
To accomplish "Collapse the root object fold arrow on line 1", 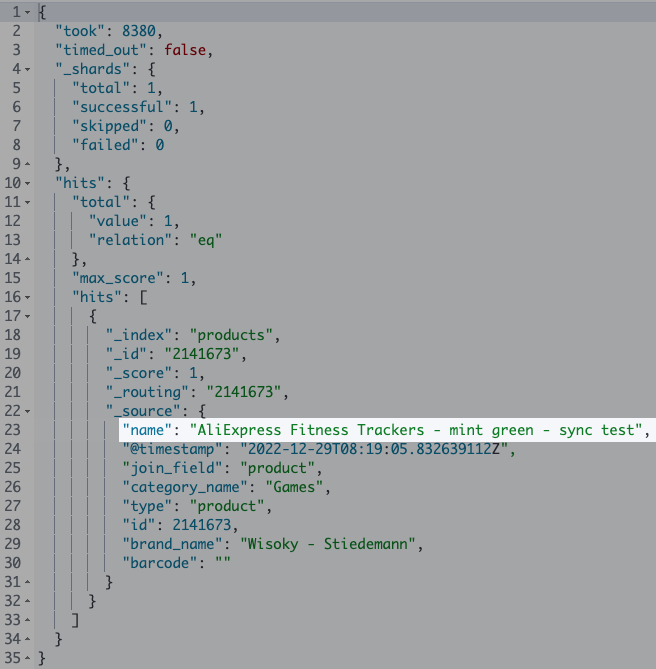I will pyautogui.click(x=28, y=12).
